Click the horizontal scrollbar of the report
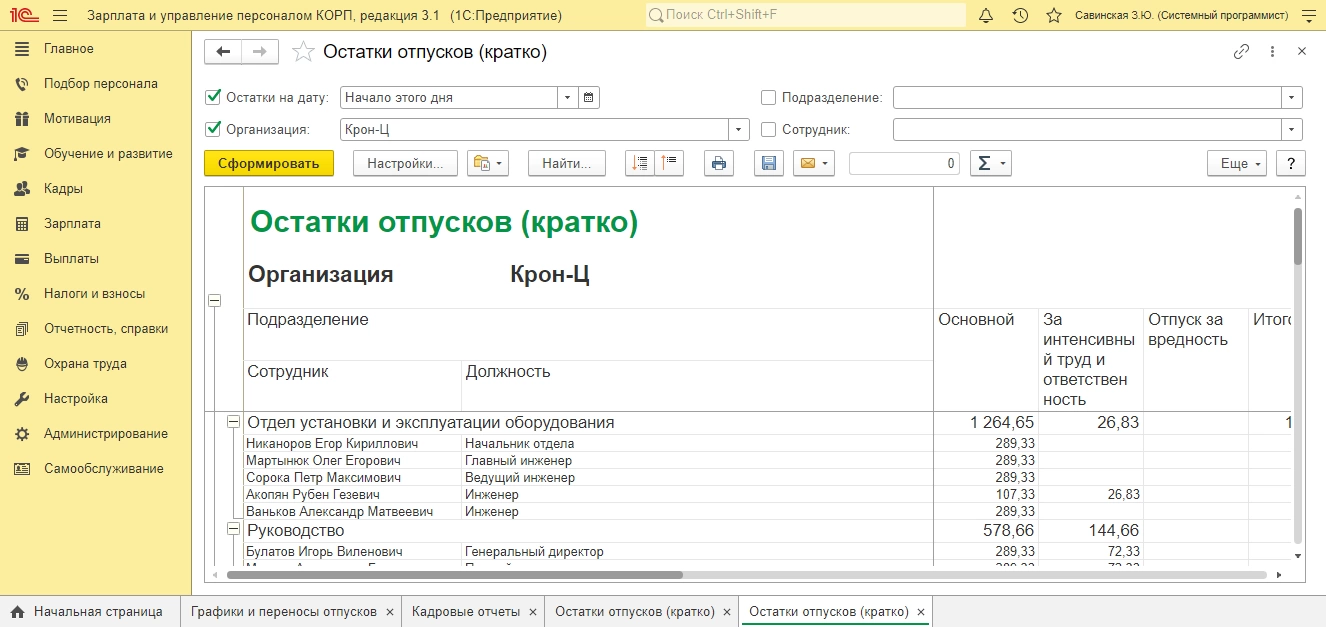This screenshot has width=1326, height=627. click(455, 575)
